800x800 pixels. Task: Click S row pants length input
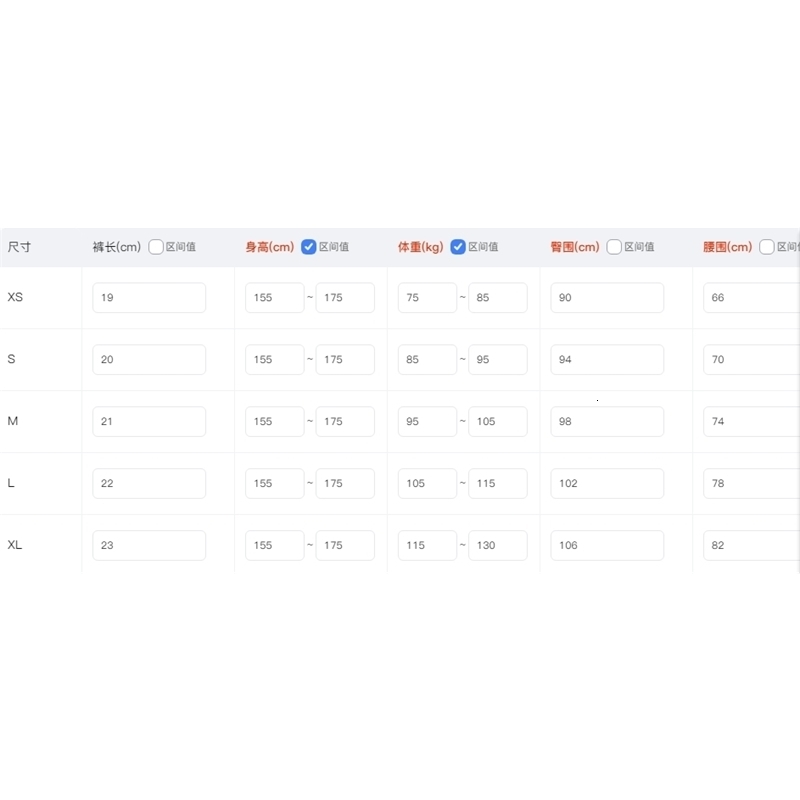pyautogui.click(x=149, y=360)
